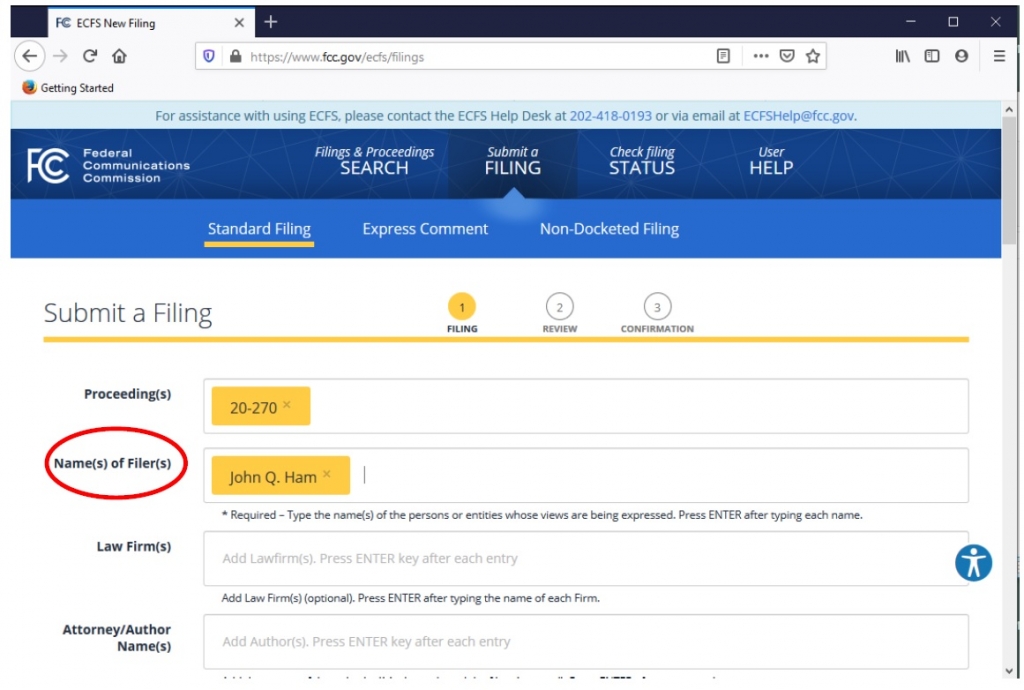The height and width of the screenshot is (690, 1024).
Task: Open the page actions three-dot menu
Action: point(761,56)
